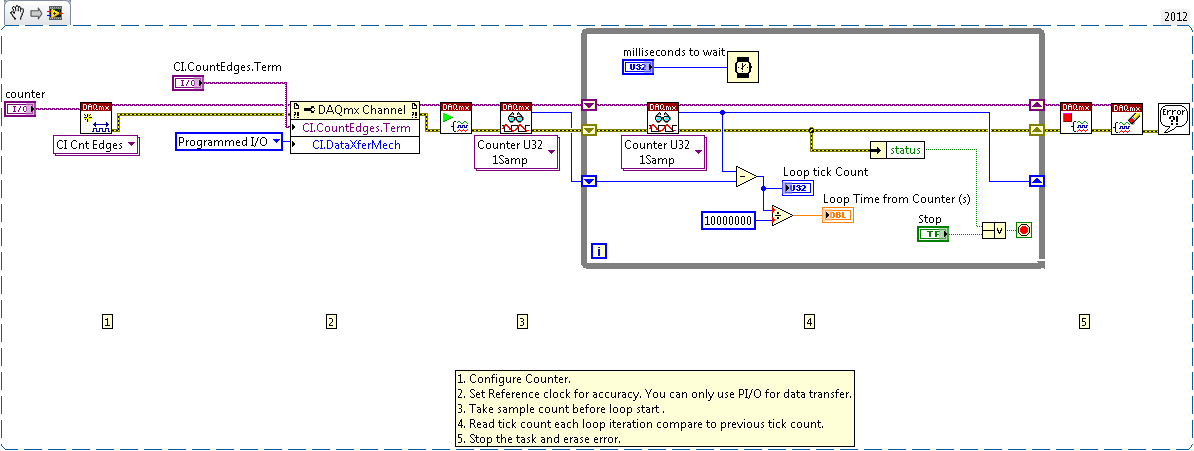Click the DAQmx Stop Task VI
This screenshot has height=451, width=1194.
coord(1076,117)
